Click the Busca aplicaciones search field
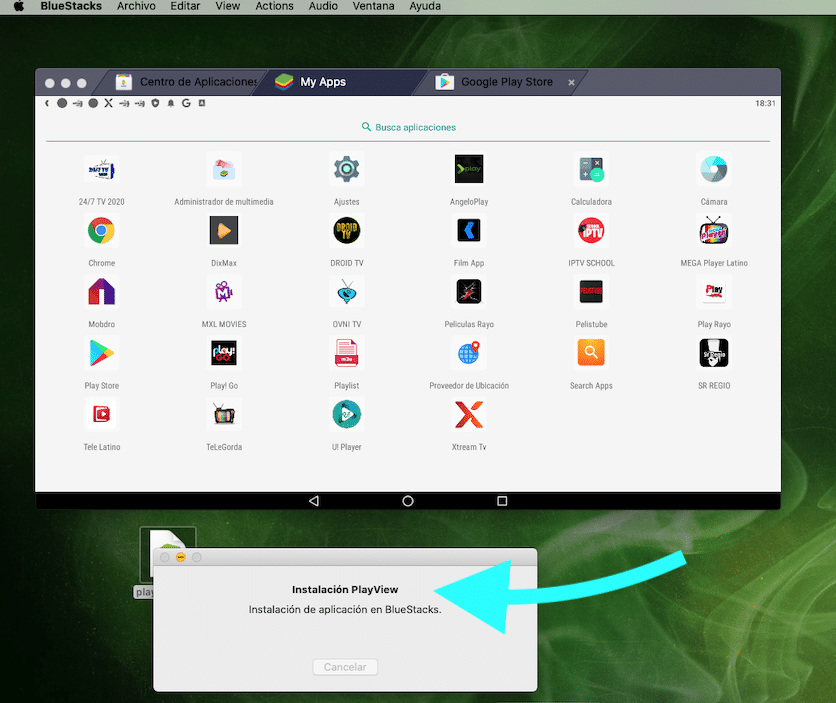Screen dimensions: 836x703 click(x=408, y=128)
